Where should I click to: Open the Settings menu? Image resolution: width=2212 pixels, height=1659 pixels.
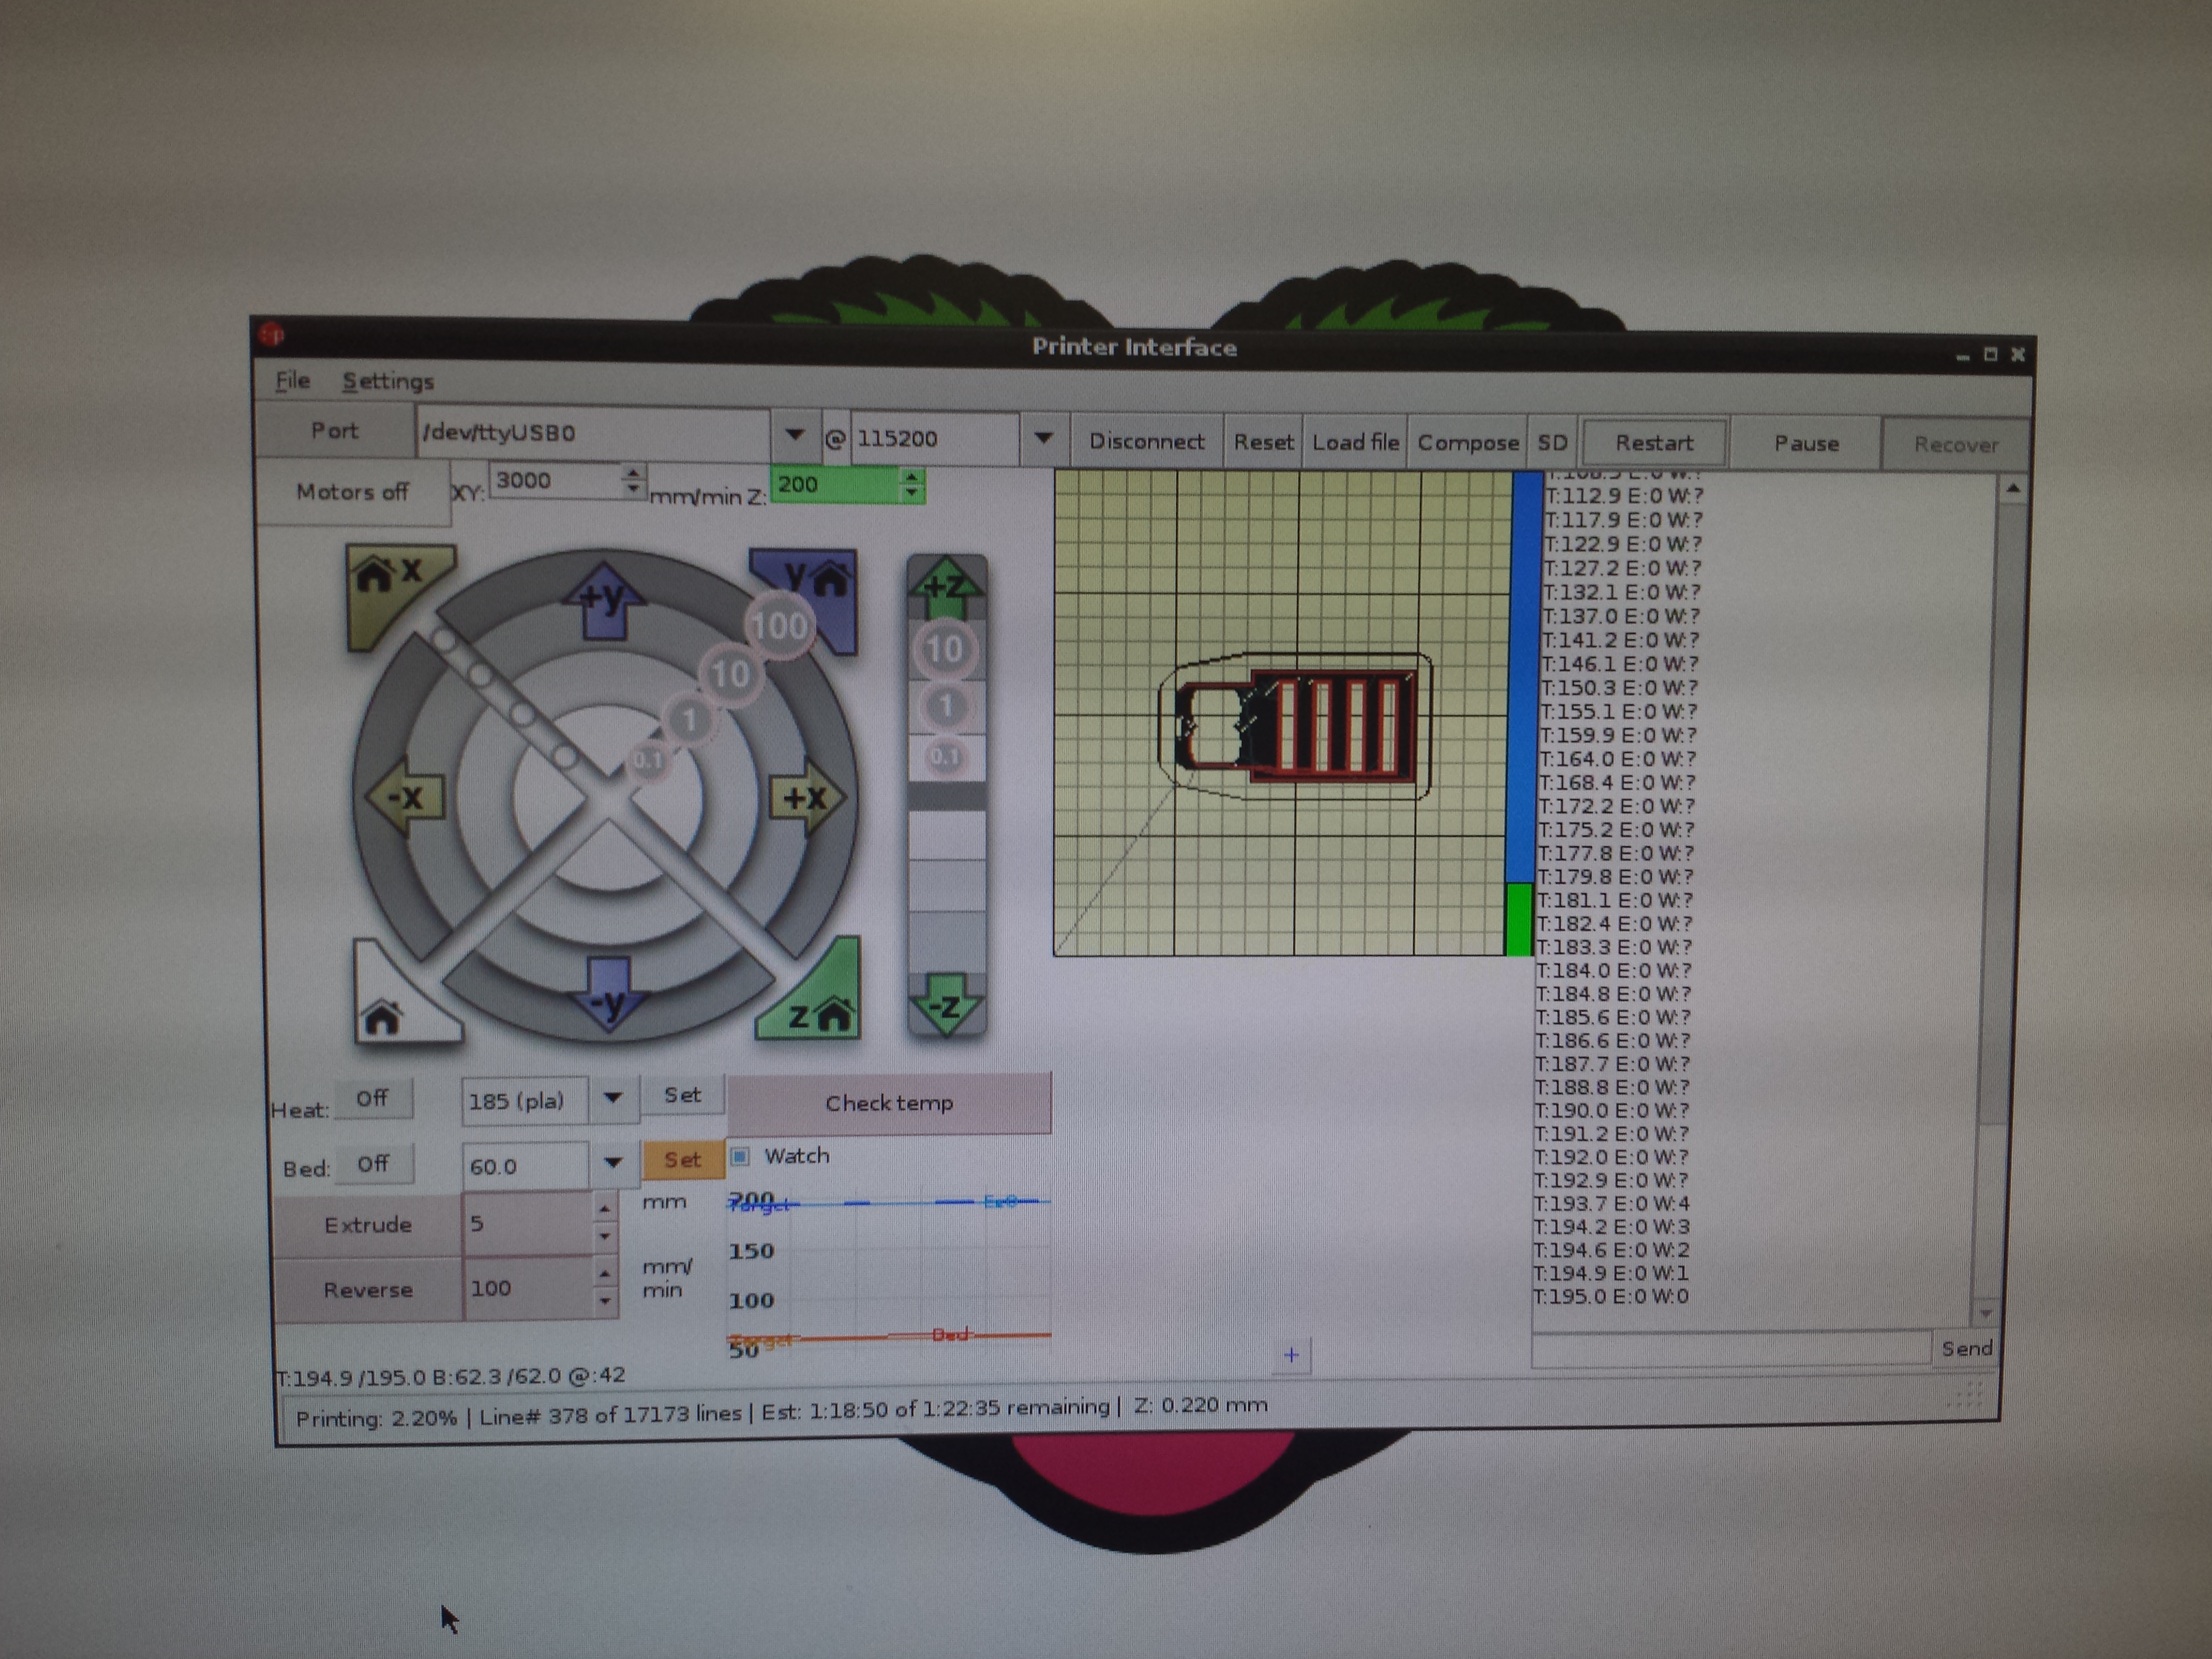pos(388,381)
